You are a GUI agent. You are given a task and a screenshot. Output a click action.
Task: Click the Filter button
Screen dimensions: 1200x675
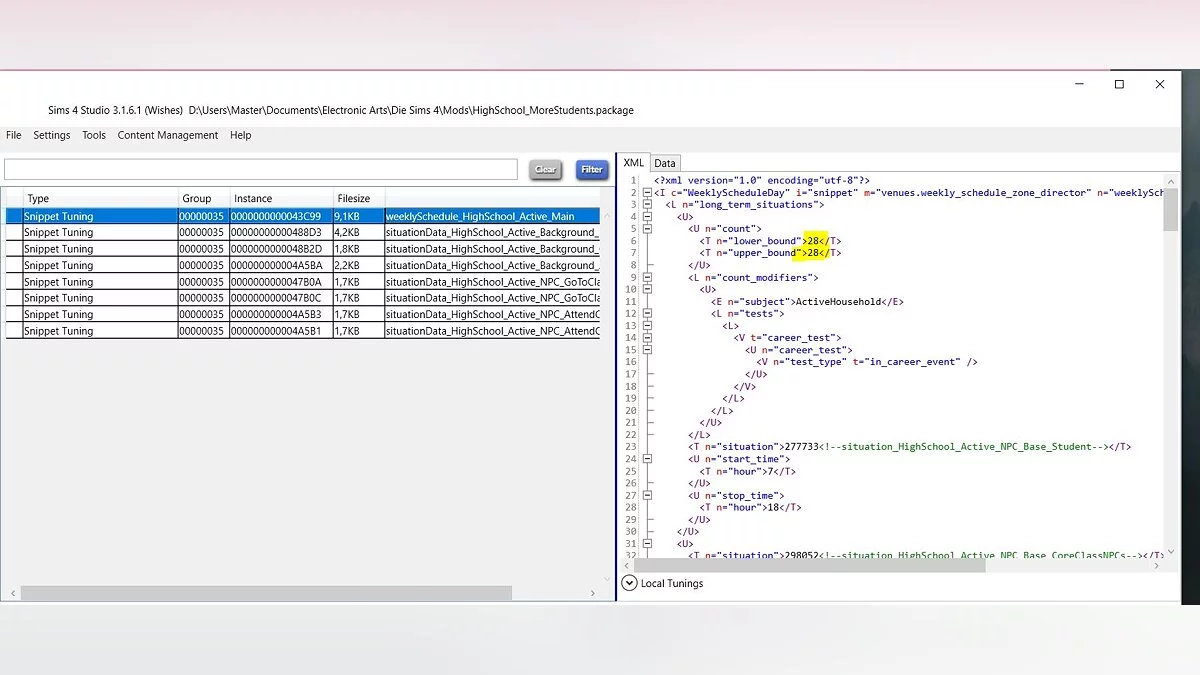click(x=592, y=169)
